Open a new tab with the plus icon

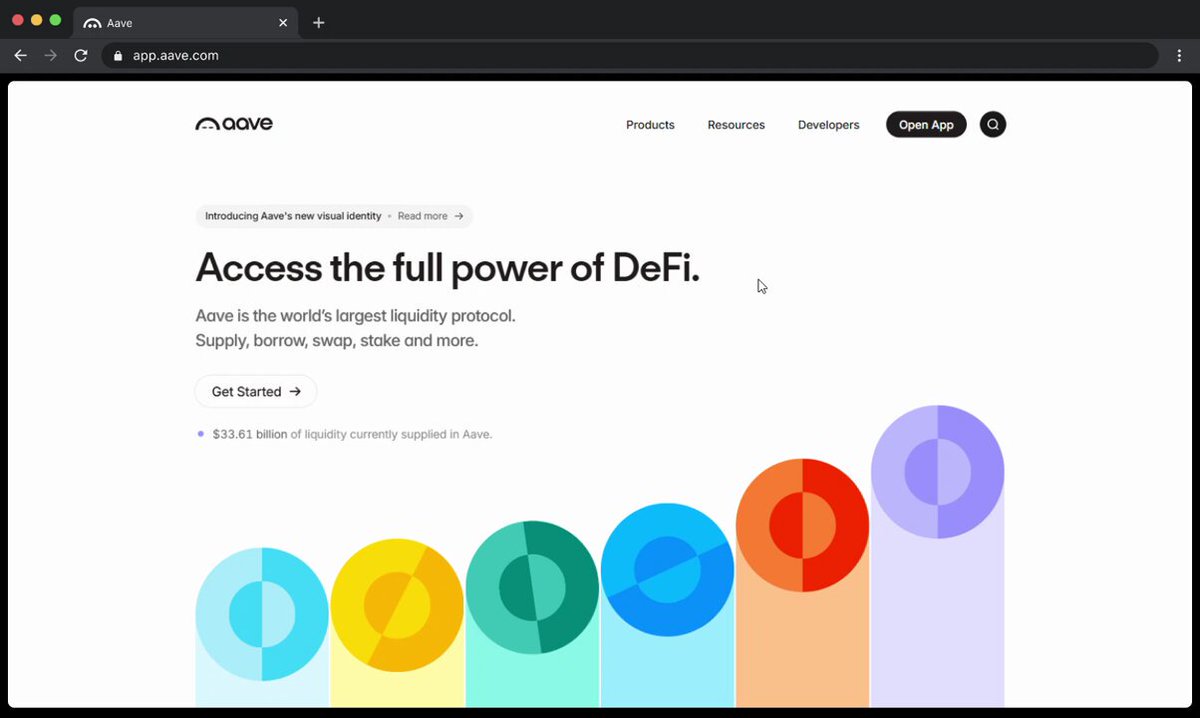[x=318, y=22]
